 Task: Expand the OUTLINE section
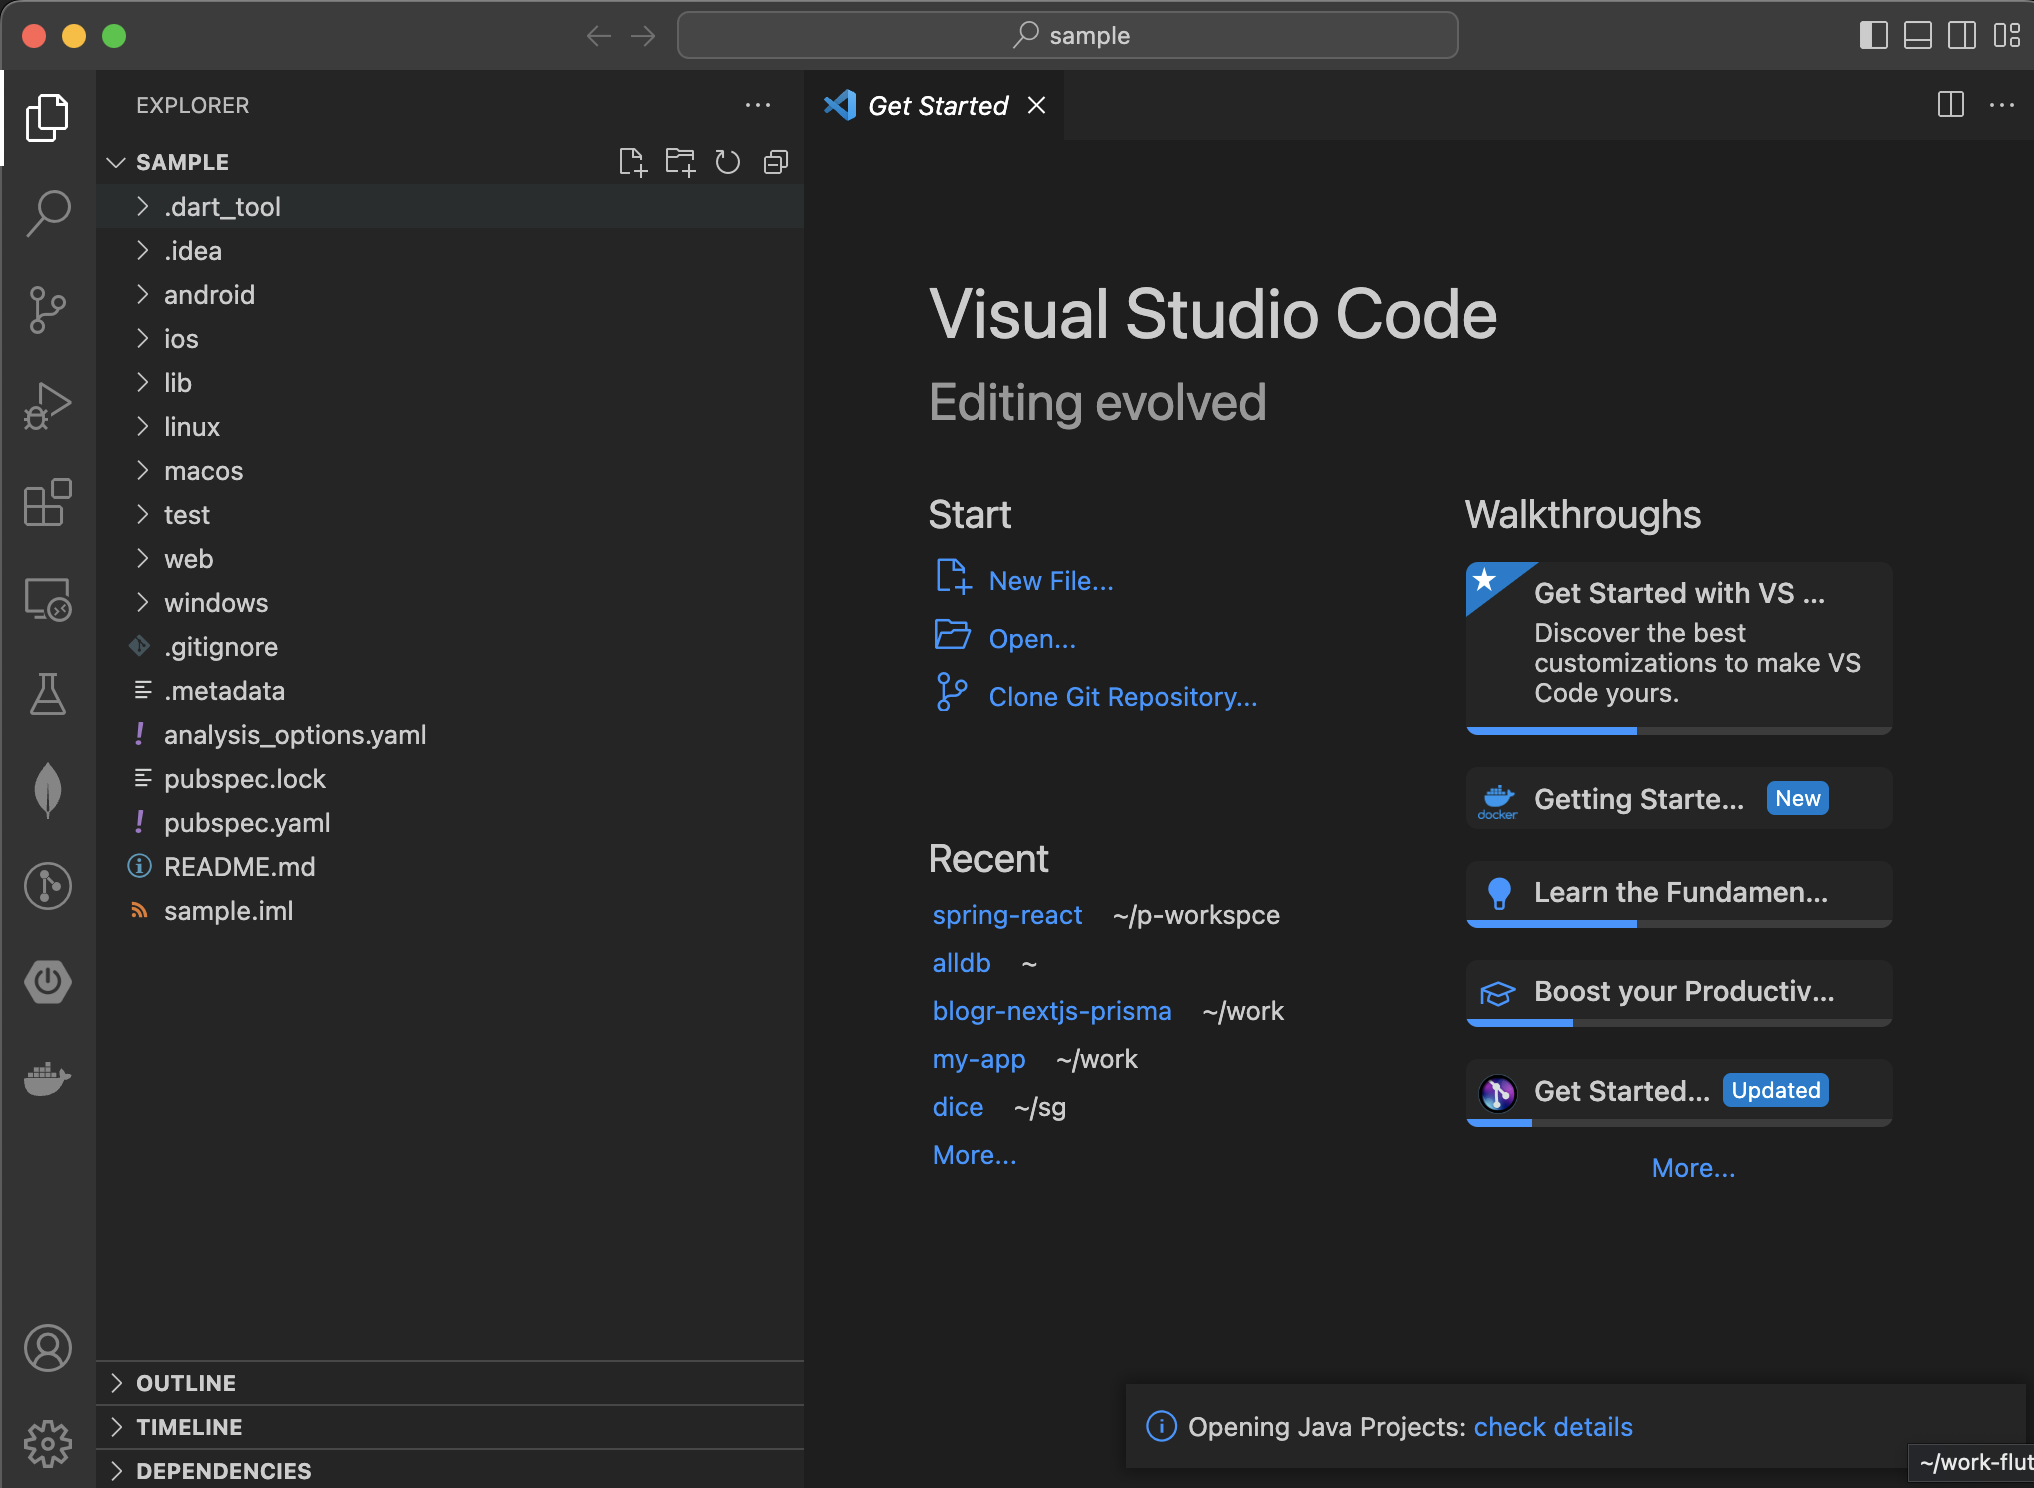(x=186, y=1383)
